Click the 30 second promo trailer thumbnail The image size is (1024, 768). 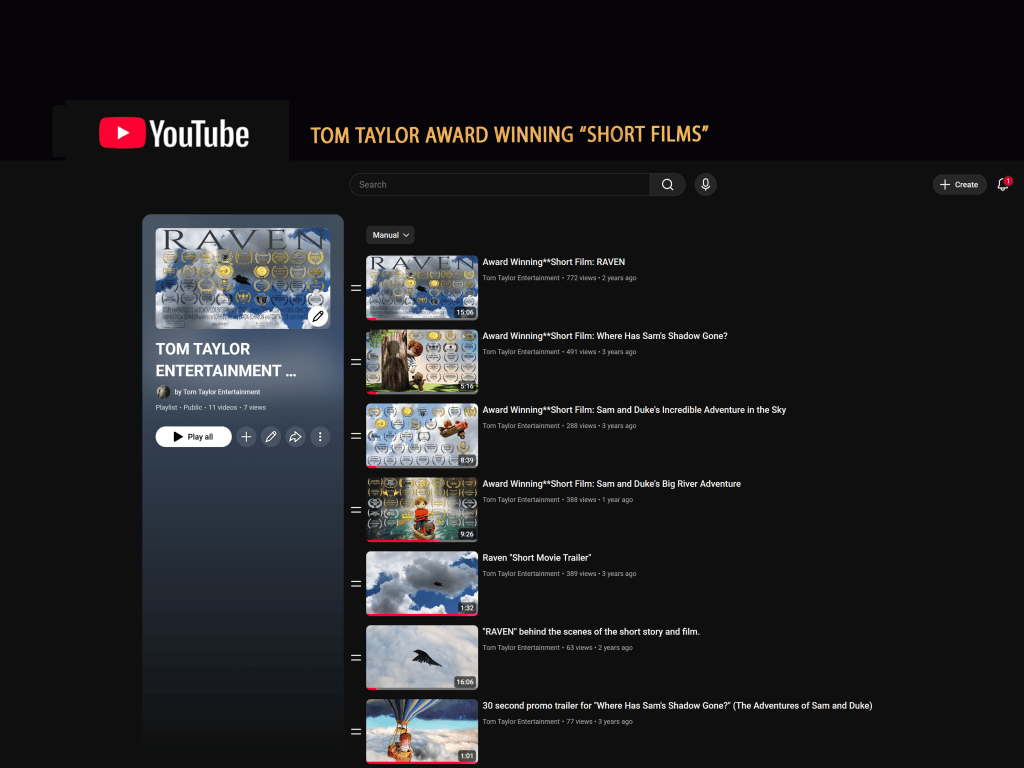(x=421, y=731)
